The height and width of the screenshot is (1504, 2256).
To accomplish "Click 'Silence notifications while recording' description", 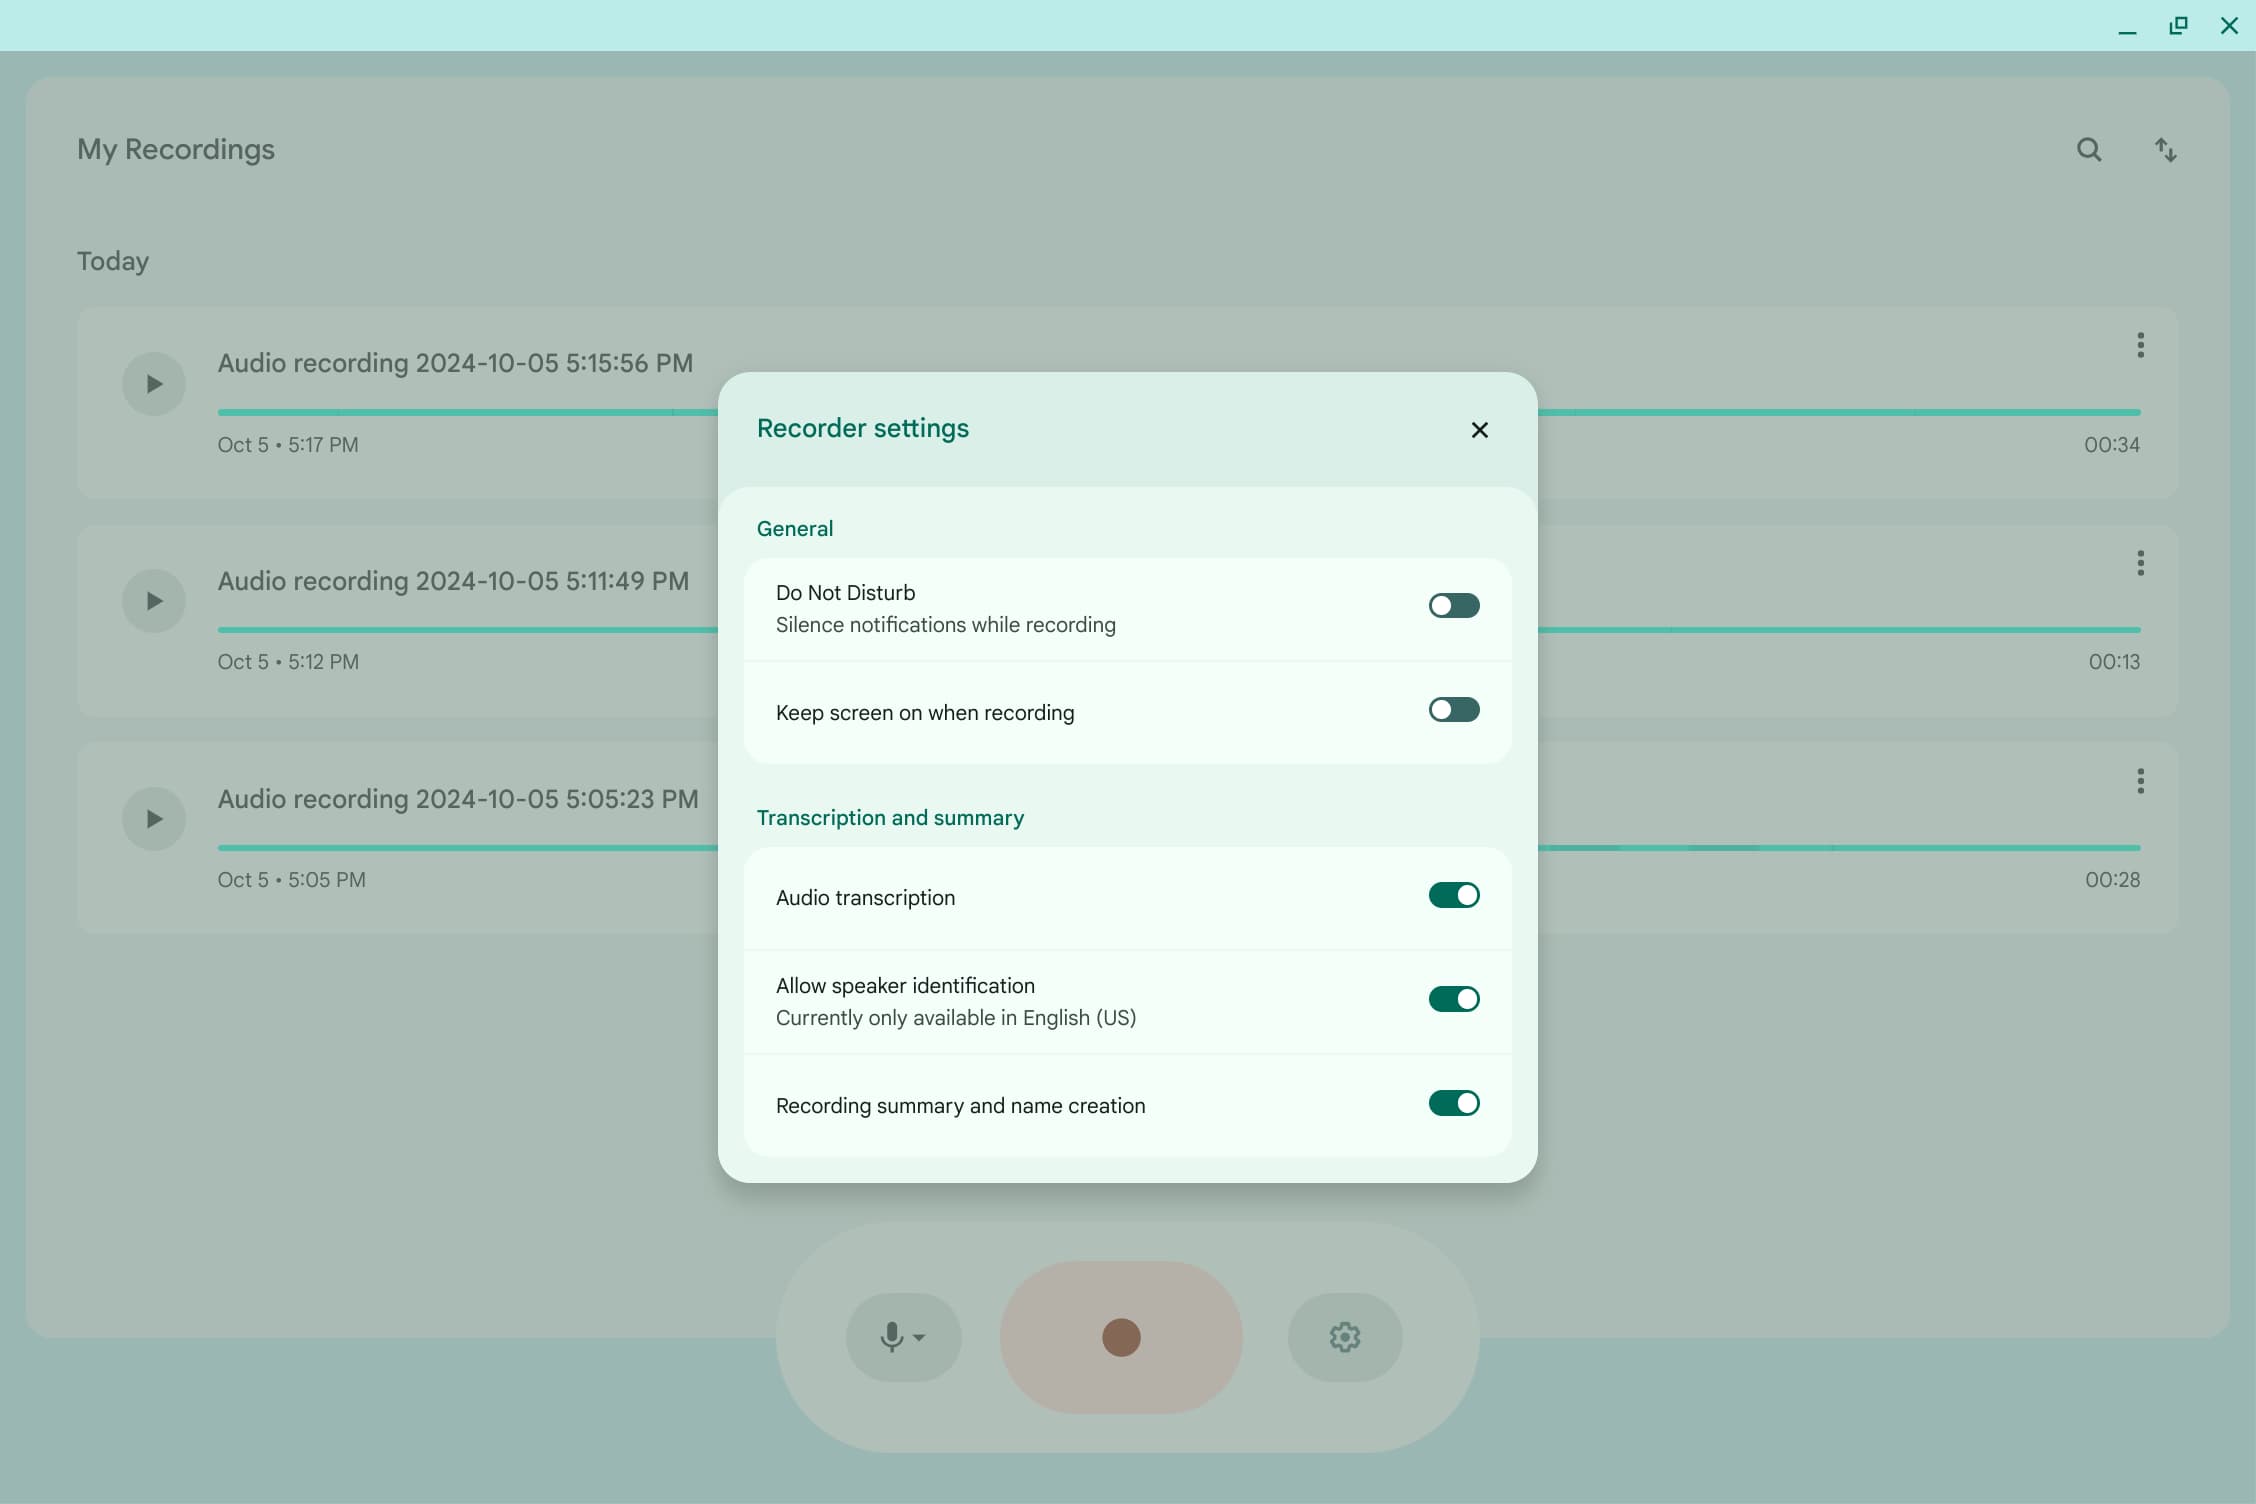I will pos(946,625).
